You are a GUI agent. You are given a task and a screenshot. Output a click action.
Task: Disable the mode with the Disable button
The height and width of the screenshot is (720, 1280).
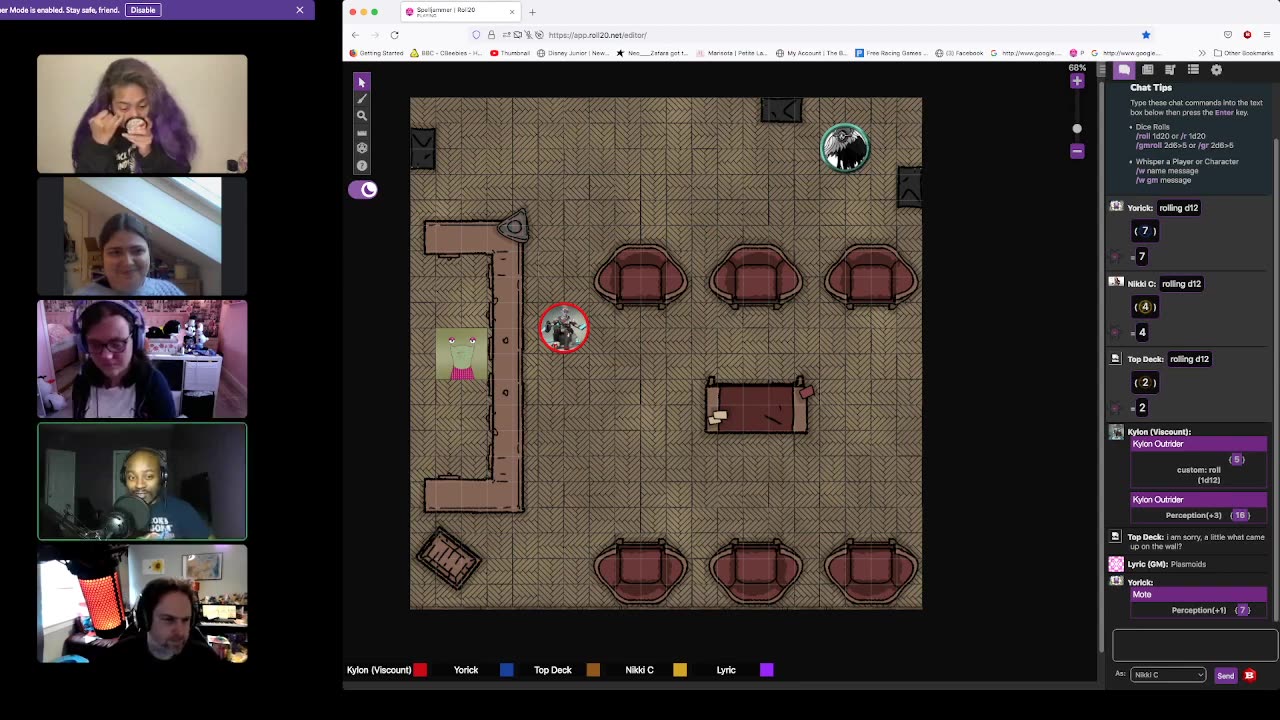click(143, 10)
